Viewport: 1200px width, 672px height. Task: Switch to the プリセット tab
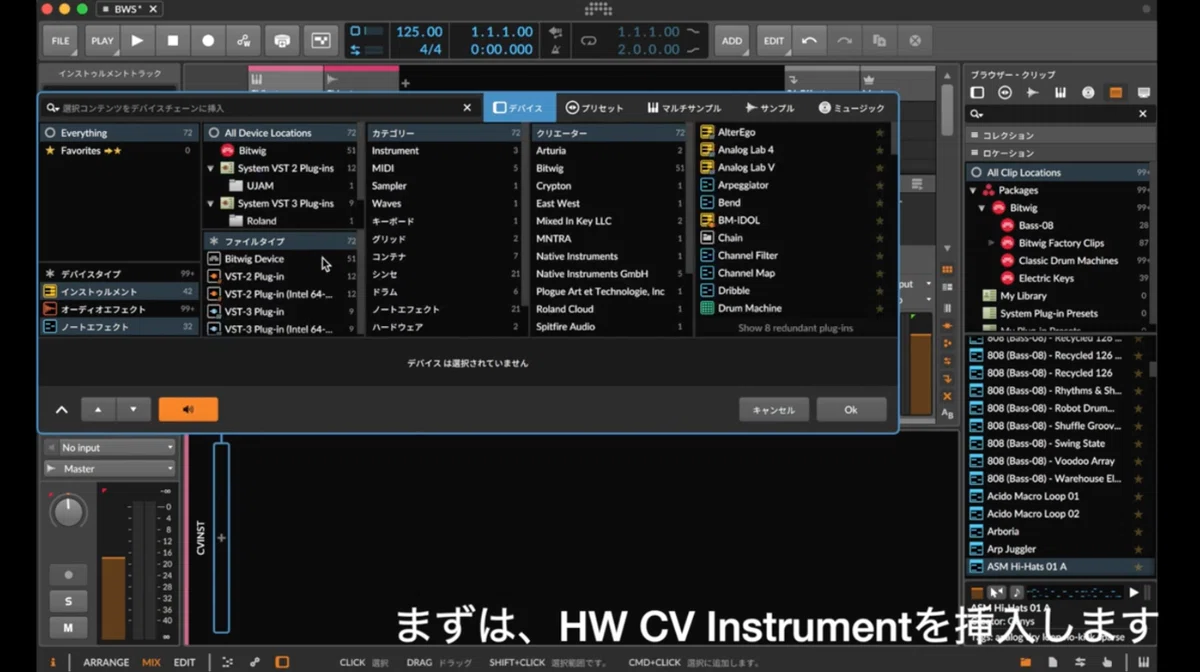594,108
